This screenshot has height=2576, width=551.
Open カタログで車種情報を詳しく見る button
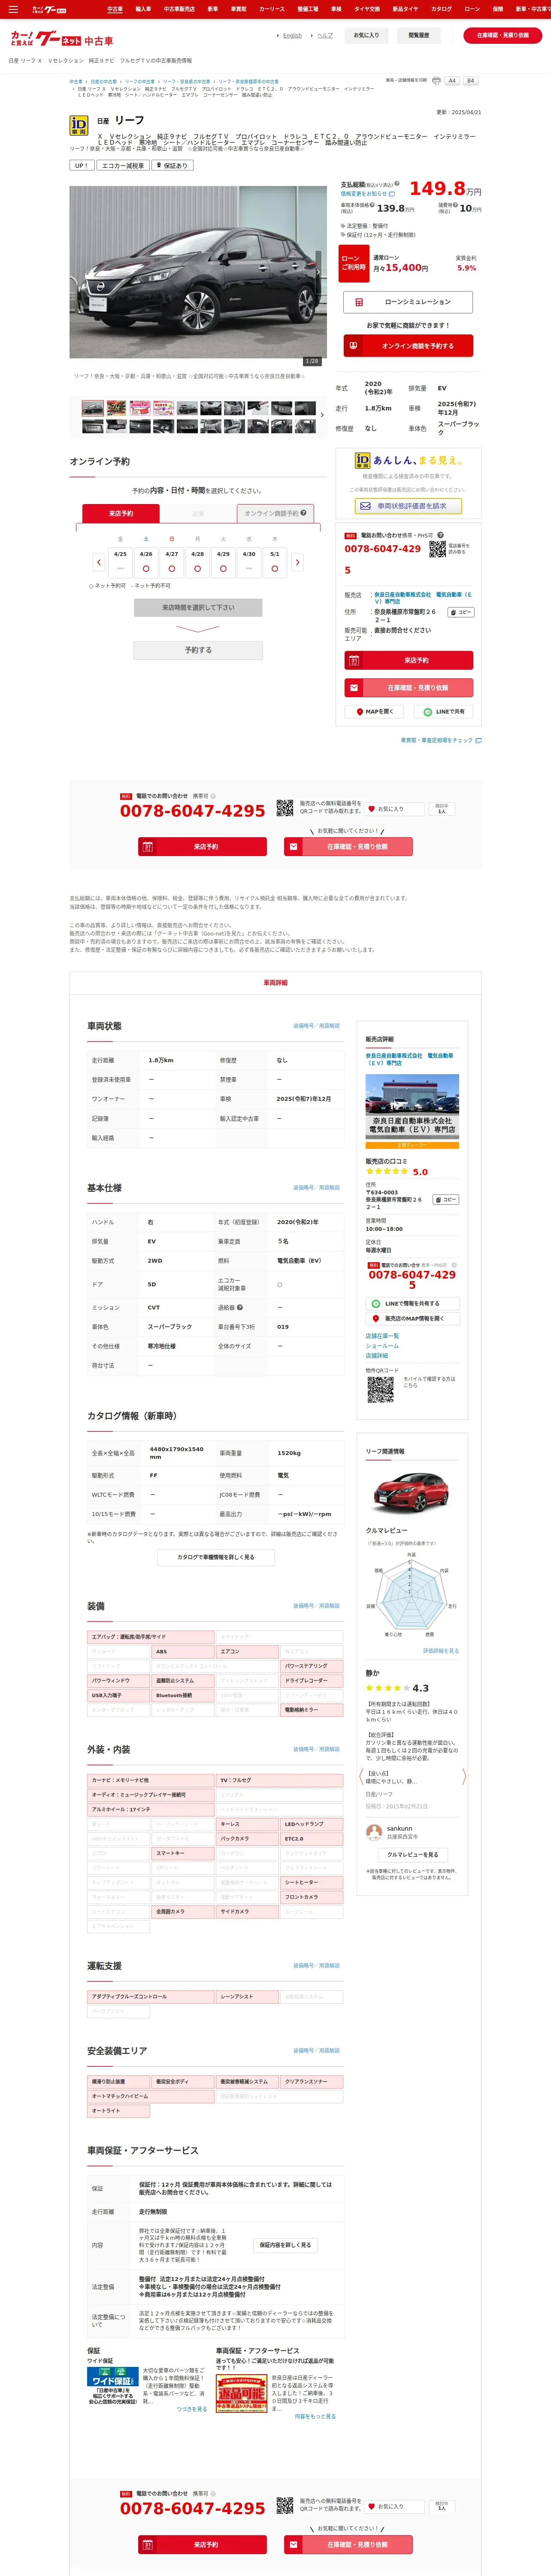(216, 1557)
